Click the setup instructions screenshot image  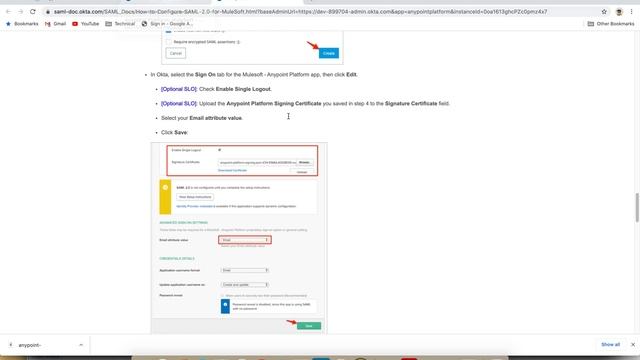pos(239,238)
